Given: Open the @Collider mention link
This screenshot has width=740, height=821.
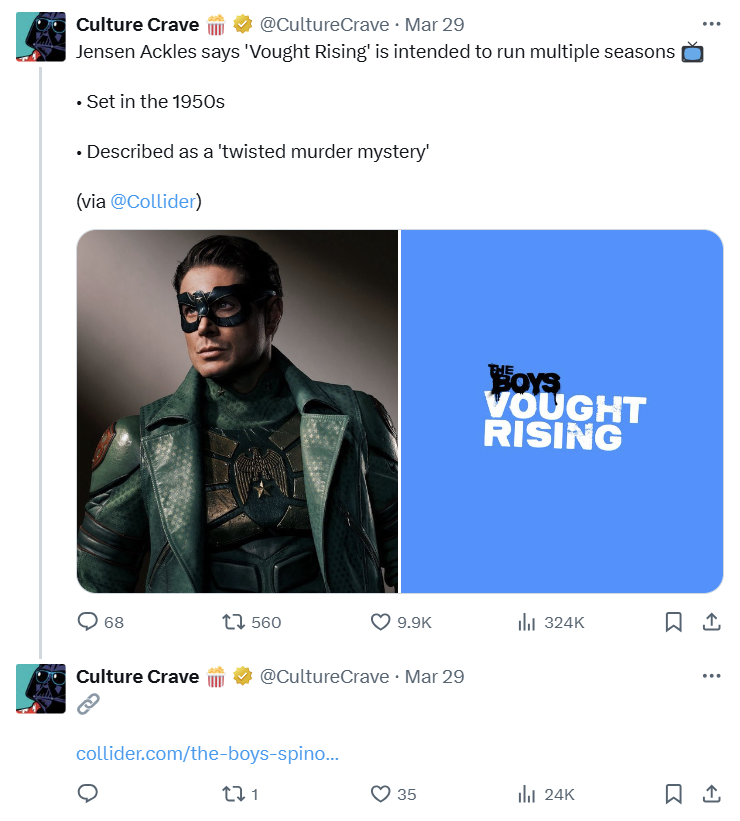Looking at the screenshot, I should coord(153,201).
